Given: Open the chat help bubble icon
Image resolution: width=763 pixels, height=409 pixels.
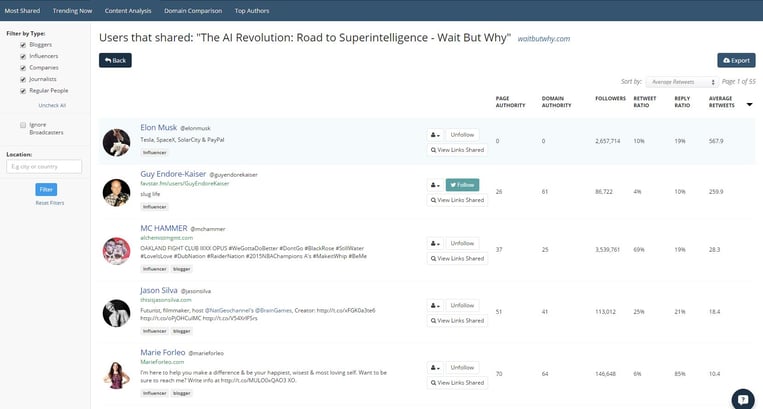Looking at the screenshot, I should click(x=743, y=400).
